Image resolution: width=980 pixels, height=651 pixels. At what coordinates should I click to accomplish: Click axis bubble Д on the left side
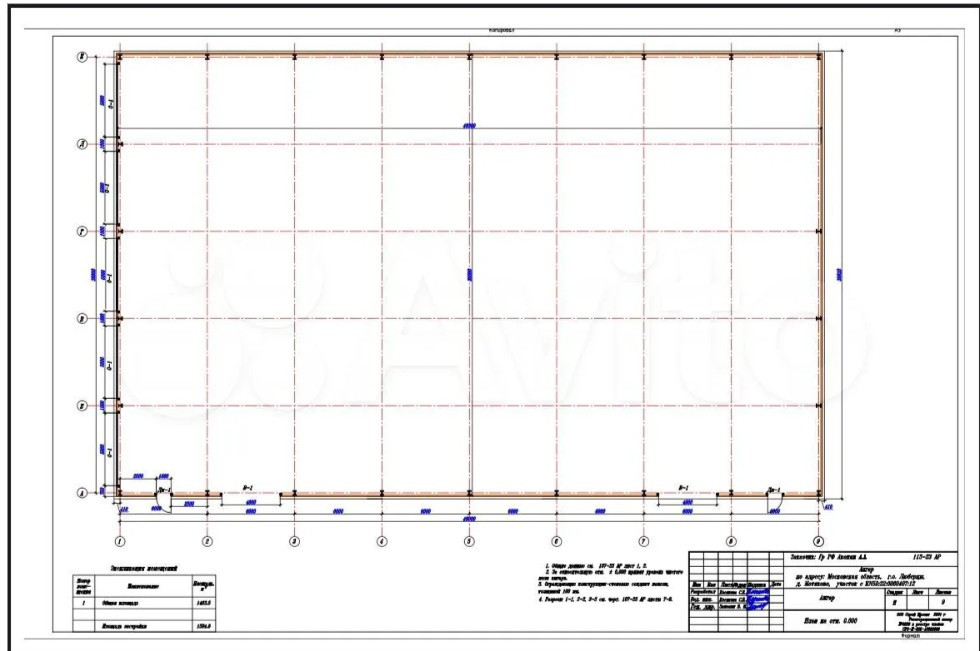point(82,145)
